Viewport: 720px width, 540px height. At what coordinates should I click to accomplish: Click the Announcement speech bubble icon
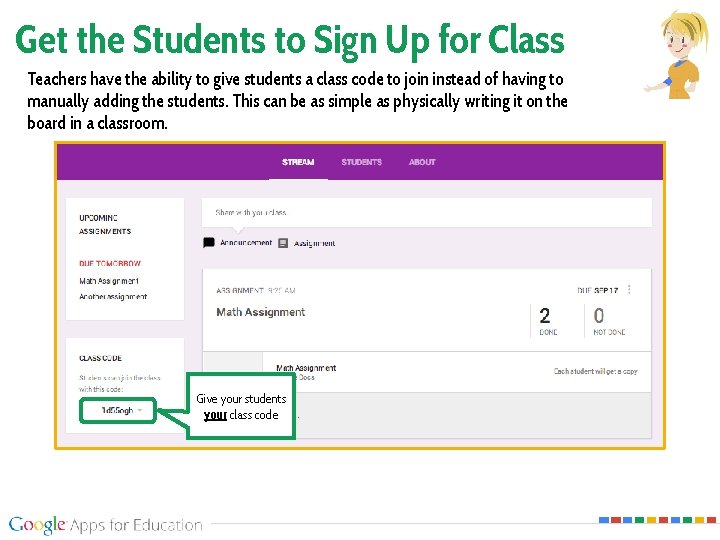pos(209,242)
